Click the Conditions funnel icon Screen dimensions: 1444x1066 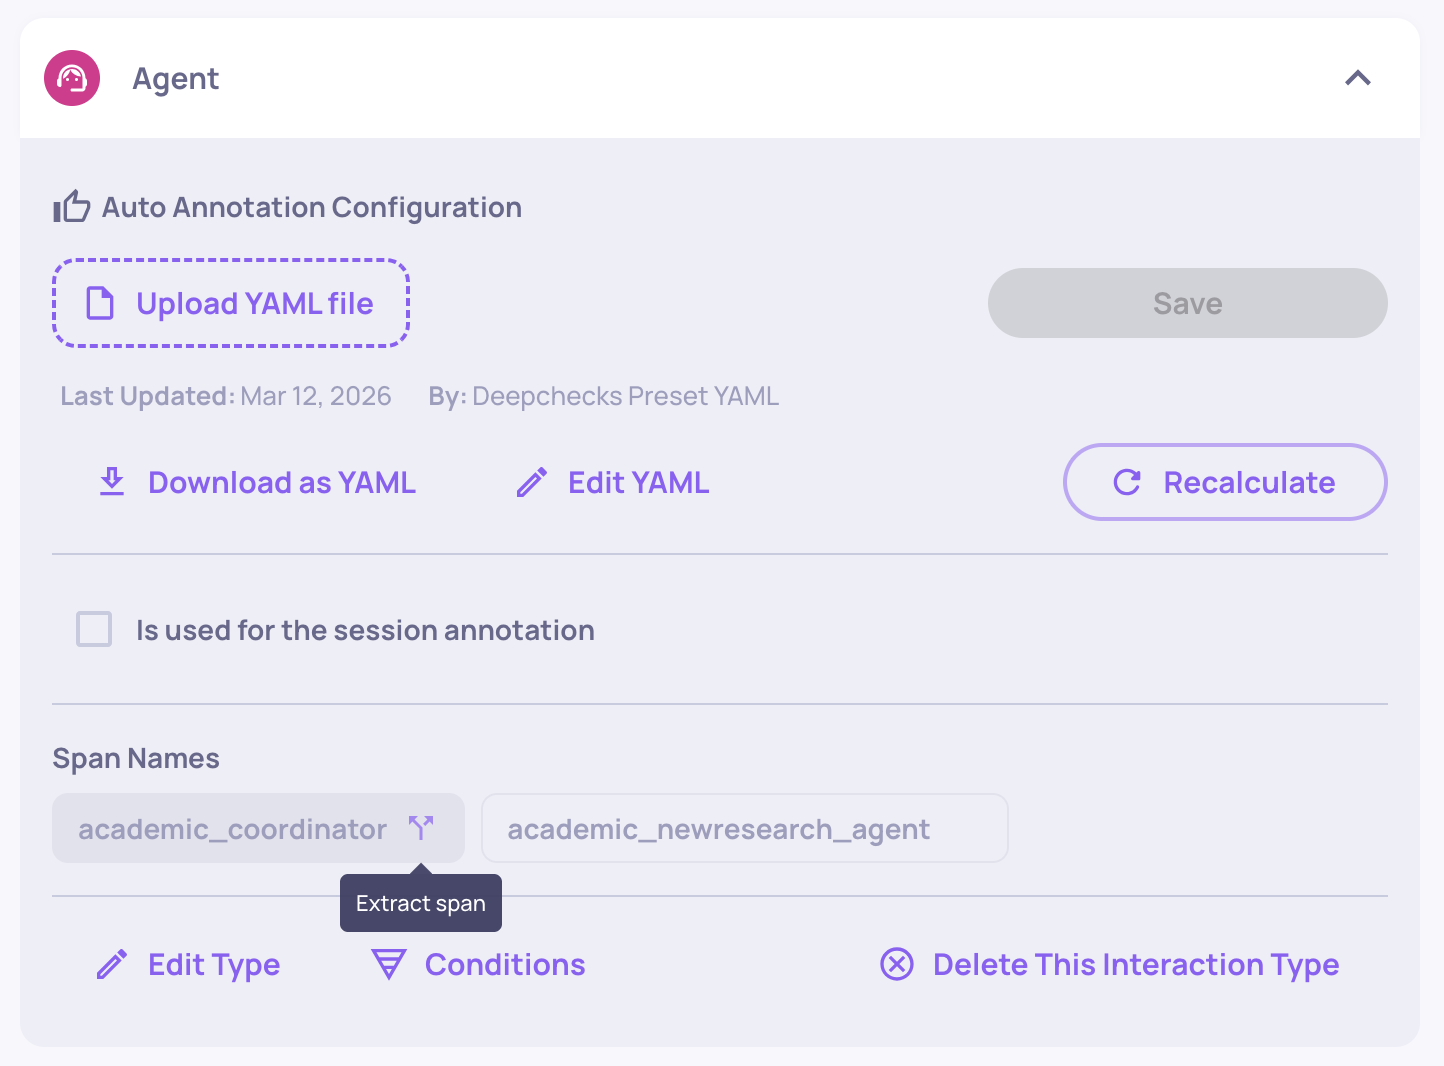(x=388, y=965)
